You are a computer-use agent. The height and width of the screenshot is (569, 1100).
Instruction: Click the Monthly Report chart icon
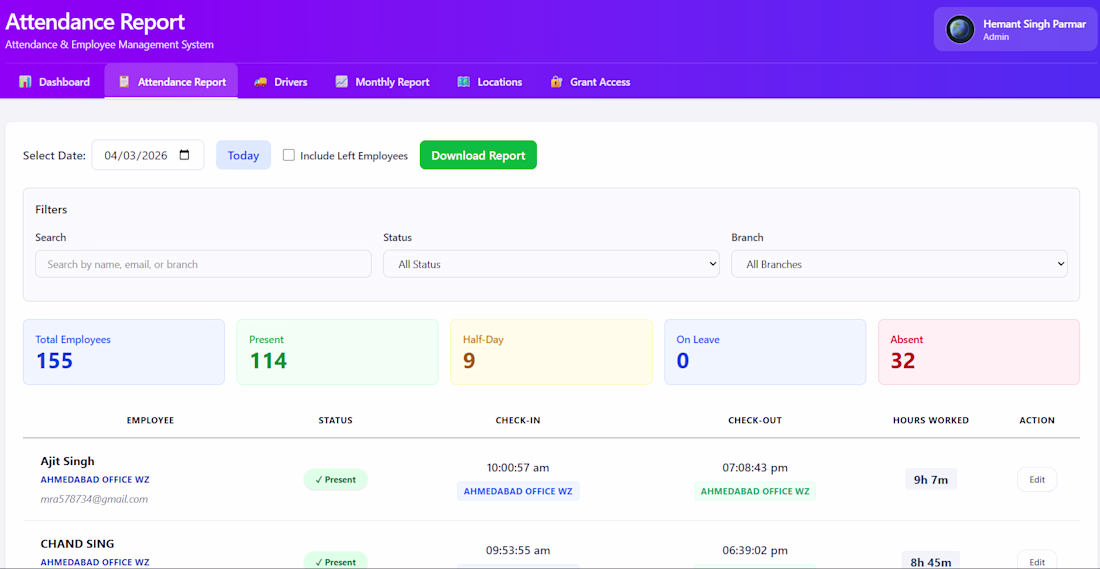(342, 82)
